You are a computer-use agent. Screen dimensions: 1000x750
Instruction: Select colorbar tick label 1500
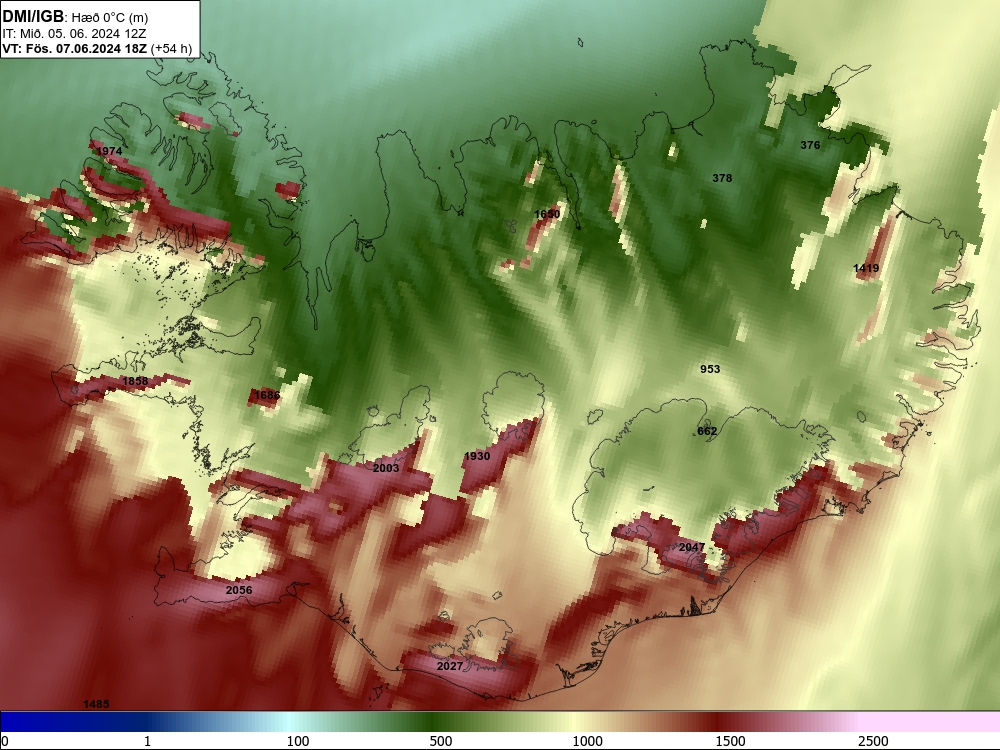[x=730, y=741]
